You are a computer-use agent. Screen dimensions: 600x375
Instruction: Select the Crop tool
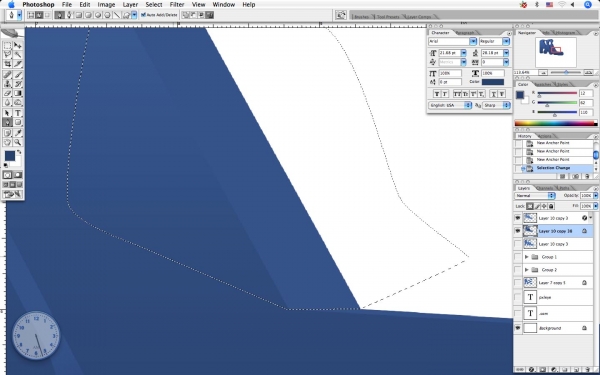tap(7, 64)
